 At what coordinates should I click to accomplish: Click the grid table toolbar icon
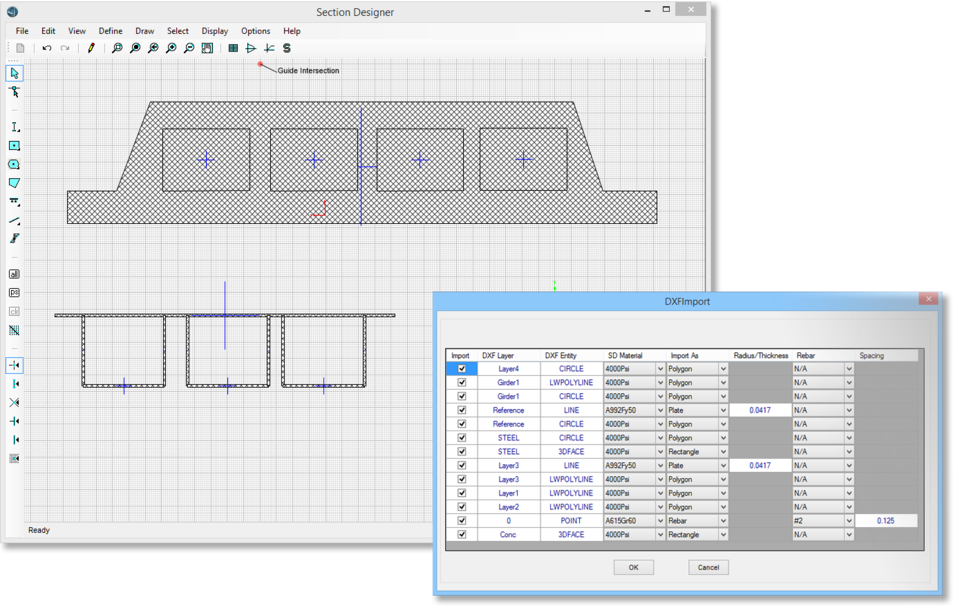click(233, 48)
